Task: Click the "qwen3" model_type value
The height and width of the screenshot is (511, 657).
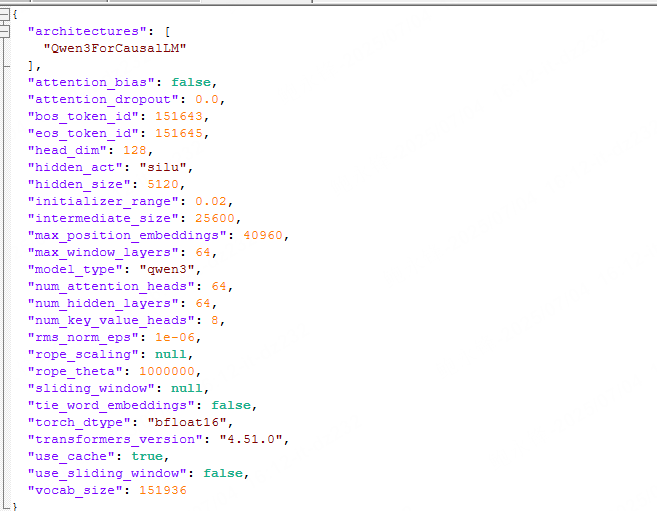Action: (167, 269)
